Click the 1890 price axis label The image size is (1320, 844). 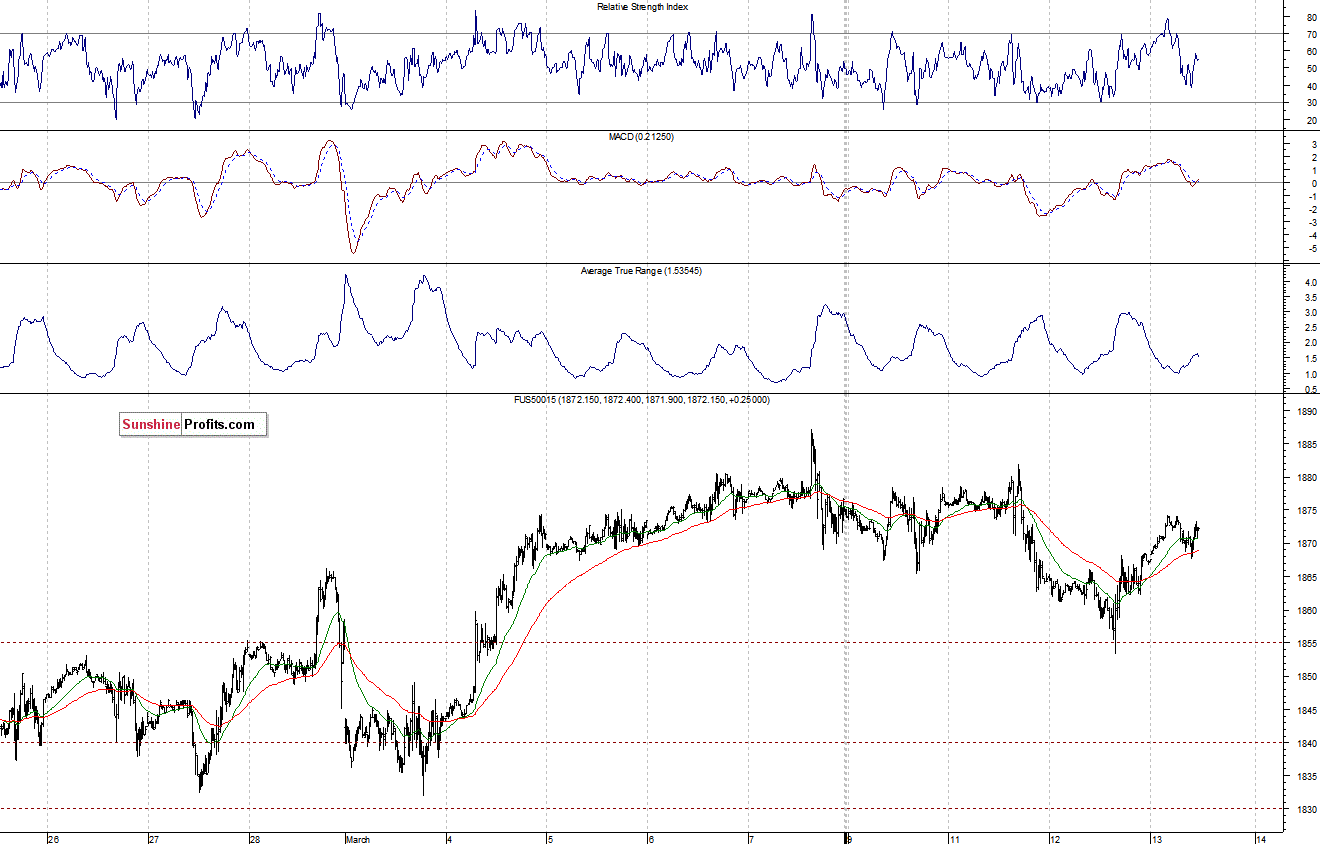(1306, 412)
